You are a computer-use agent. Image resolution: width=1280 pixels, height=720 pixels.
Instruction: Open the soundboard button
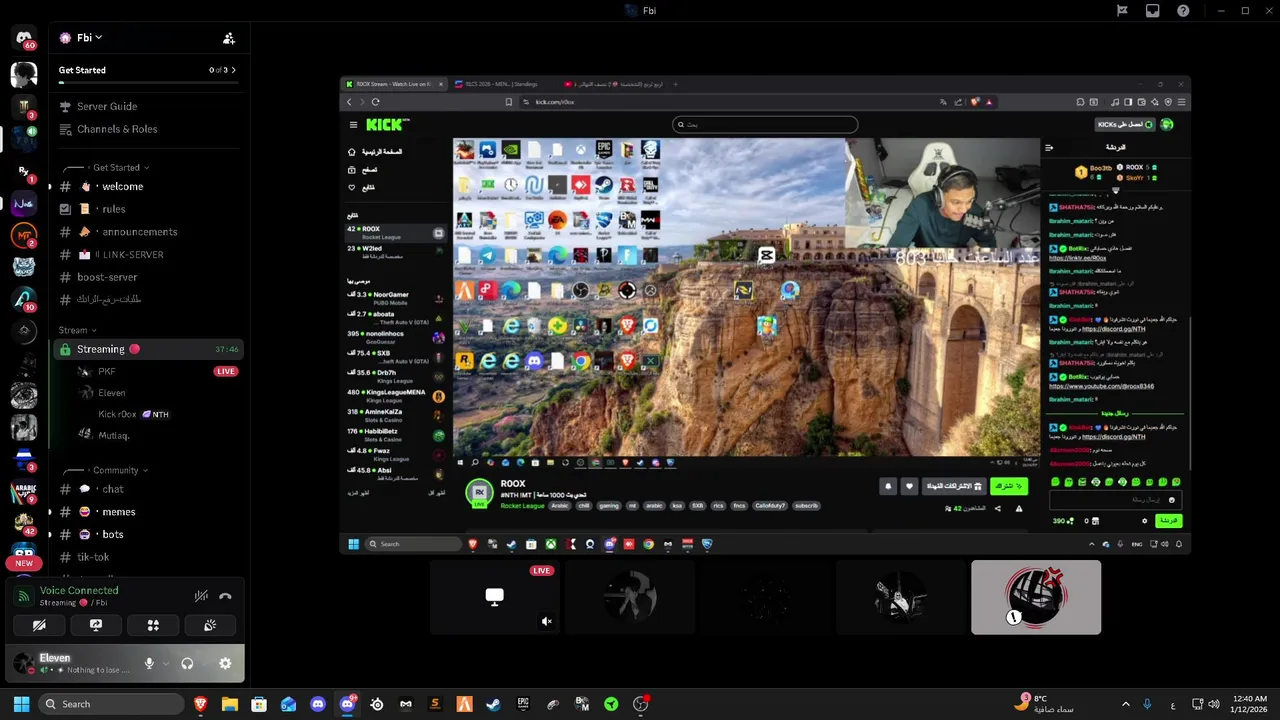[210, 625]
